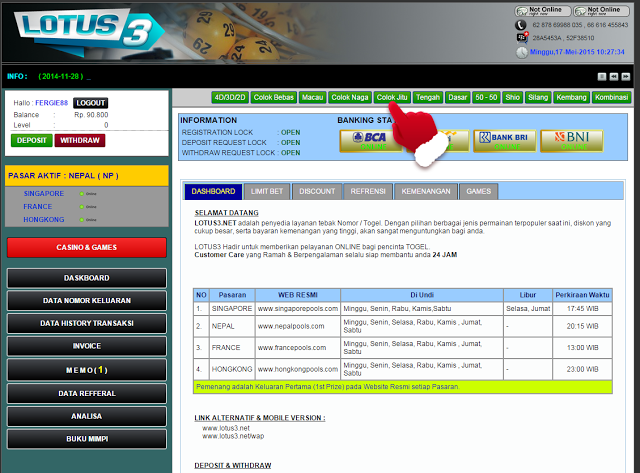
Task: Click the info ticker pause icon
Action: point(602,76)
